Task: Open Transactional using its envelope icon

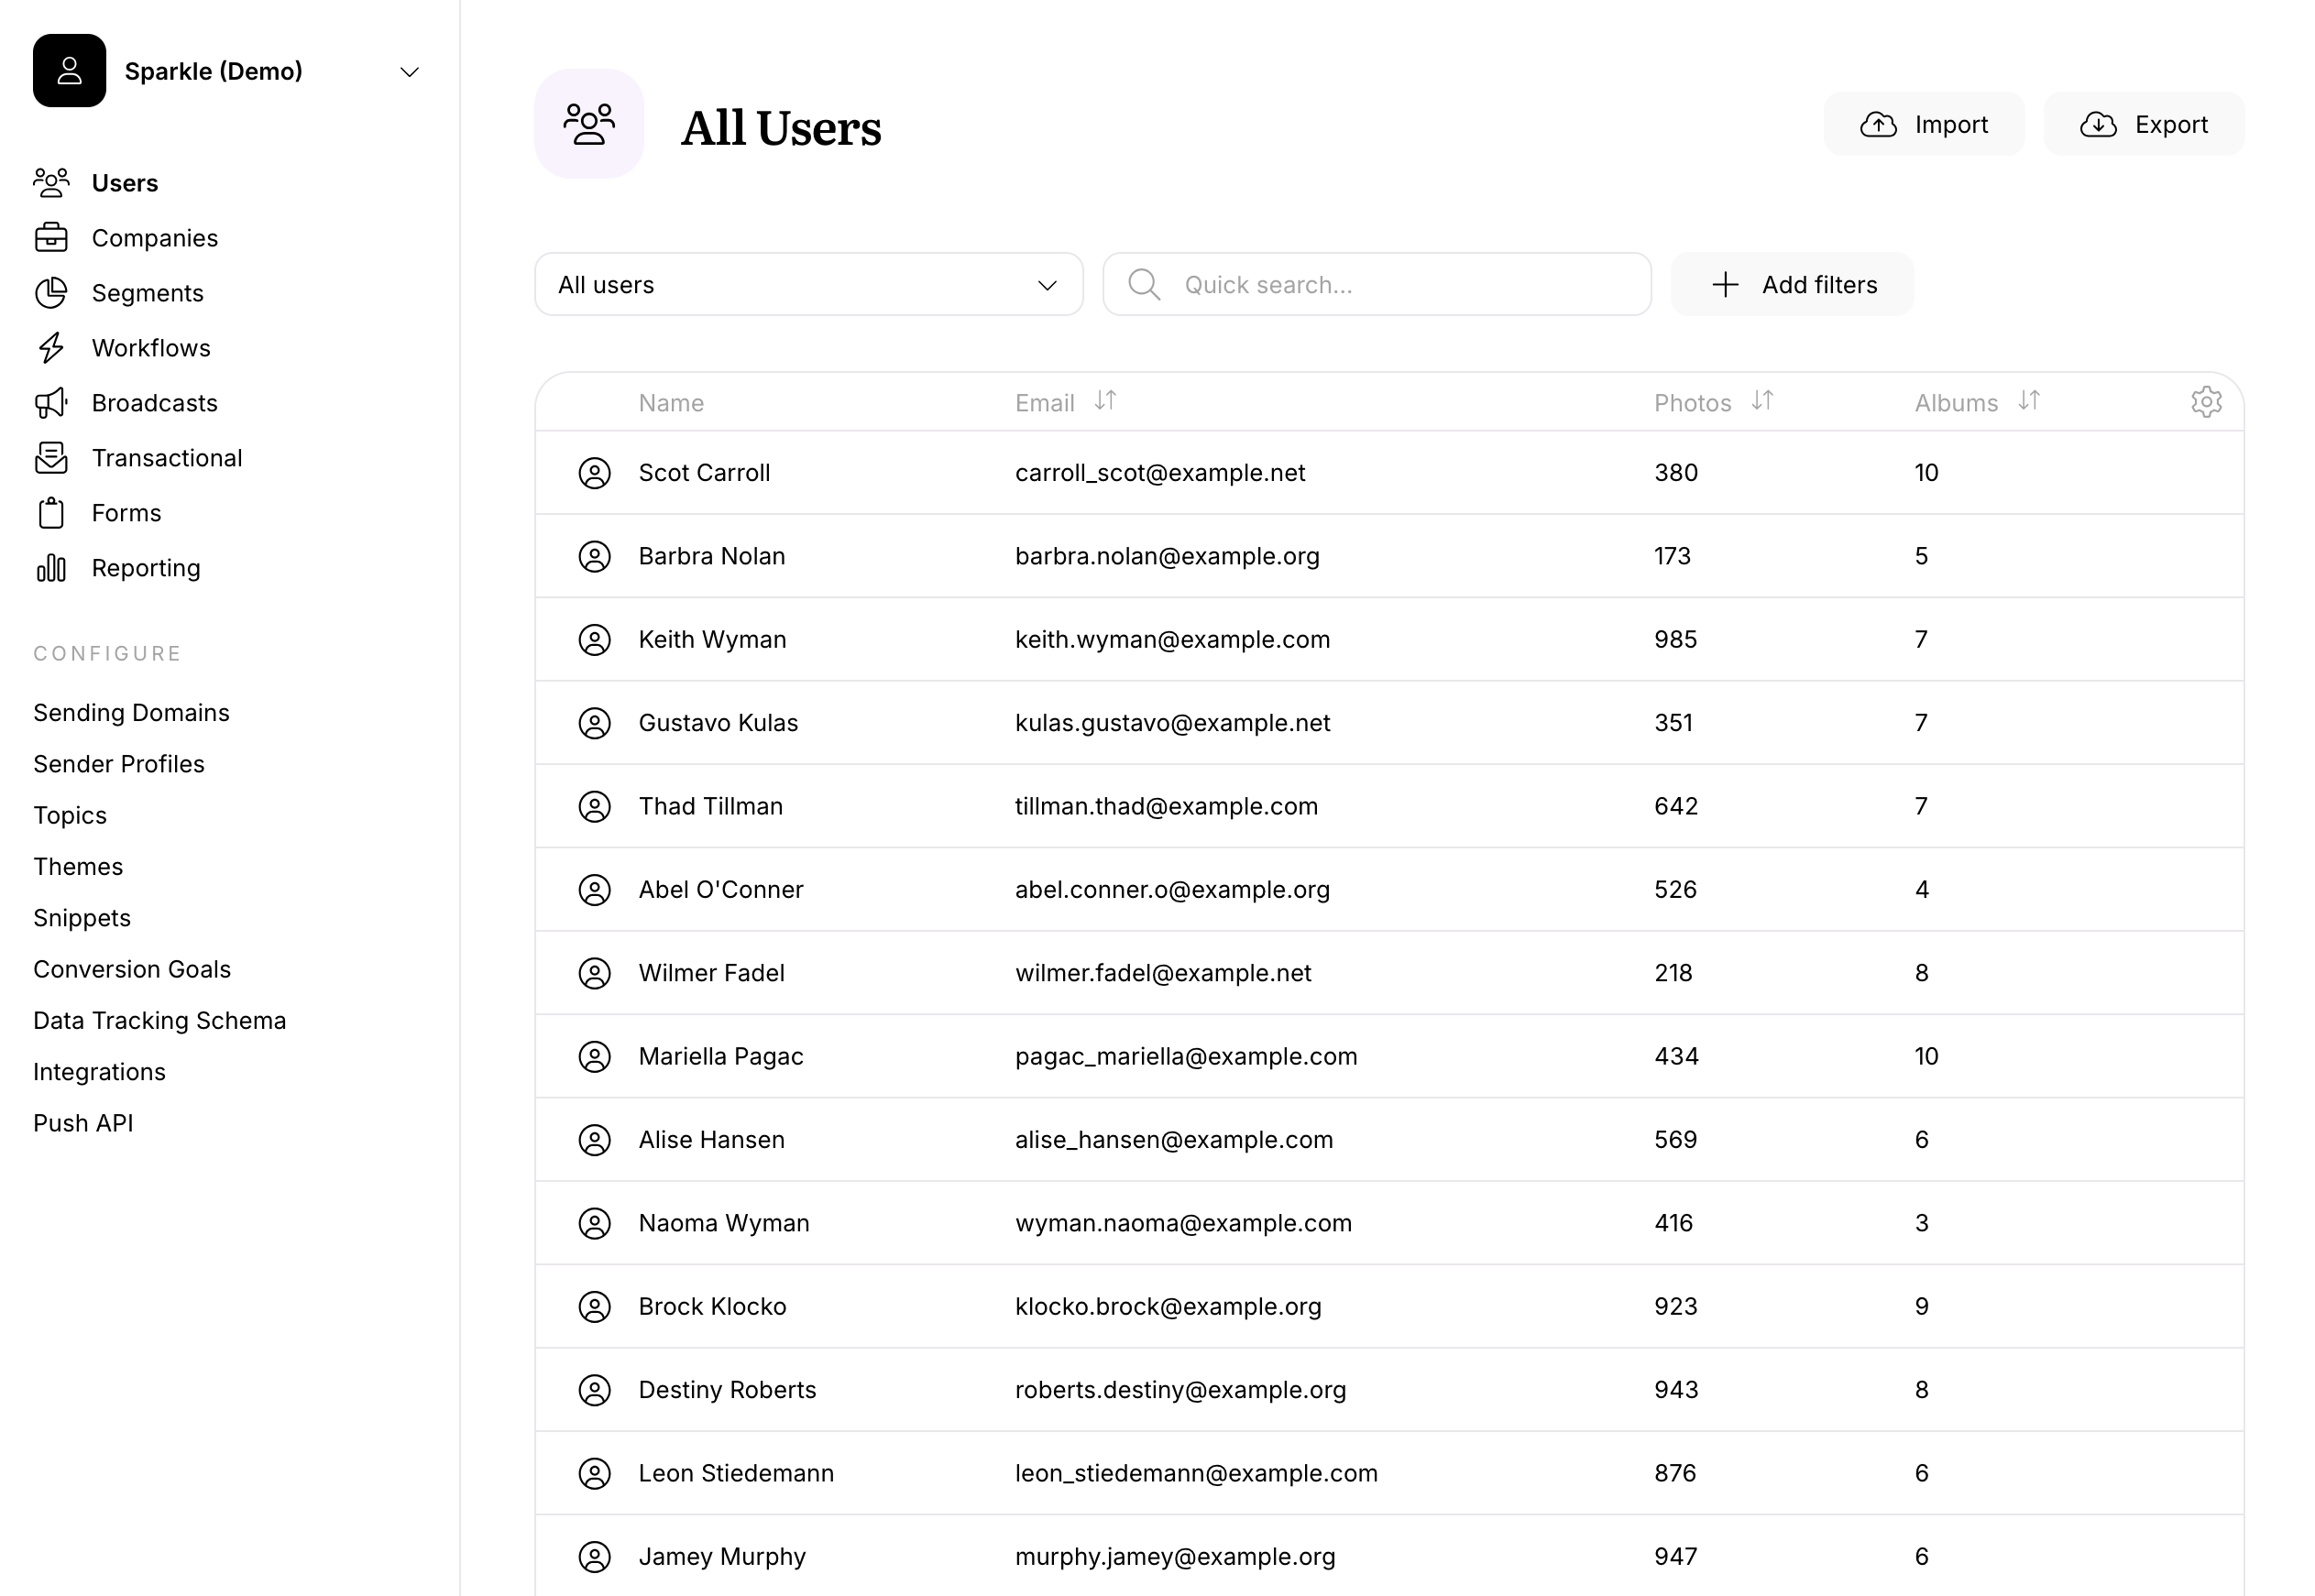Action: click(52, 458)
